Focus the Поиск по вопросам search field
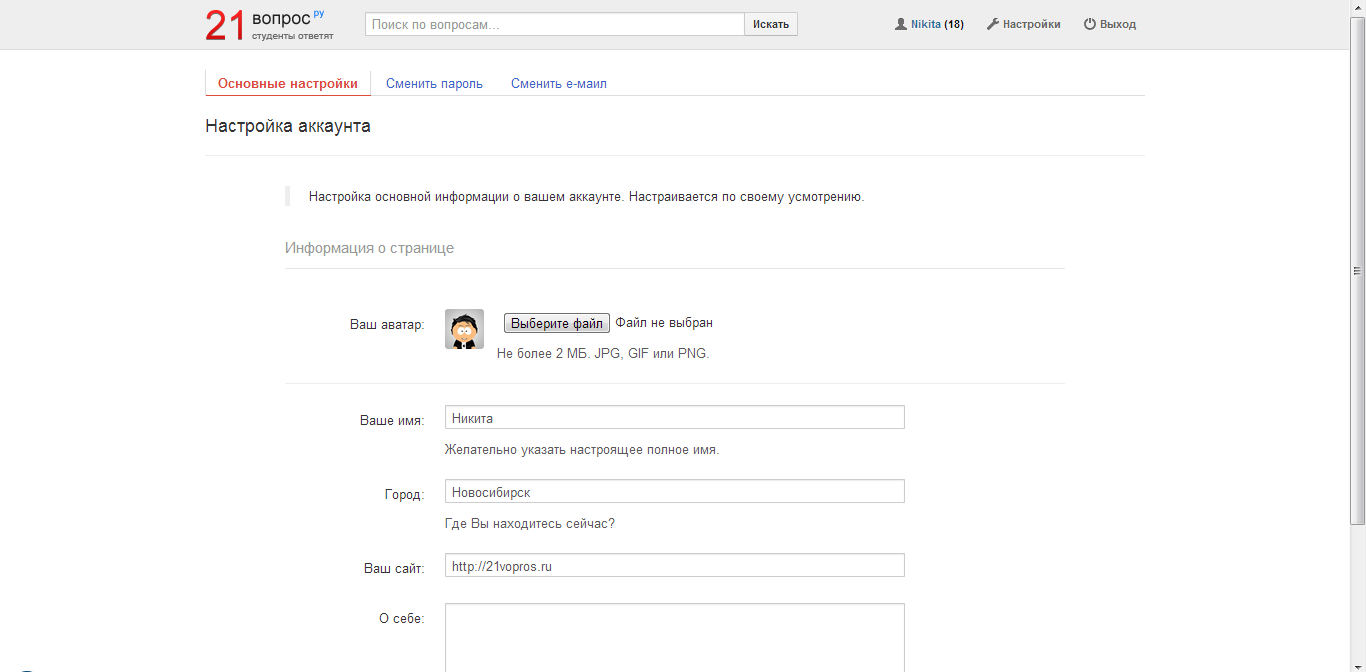Screen dimensions: 1366x672 point(554,24)
